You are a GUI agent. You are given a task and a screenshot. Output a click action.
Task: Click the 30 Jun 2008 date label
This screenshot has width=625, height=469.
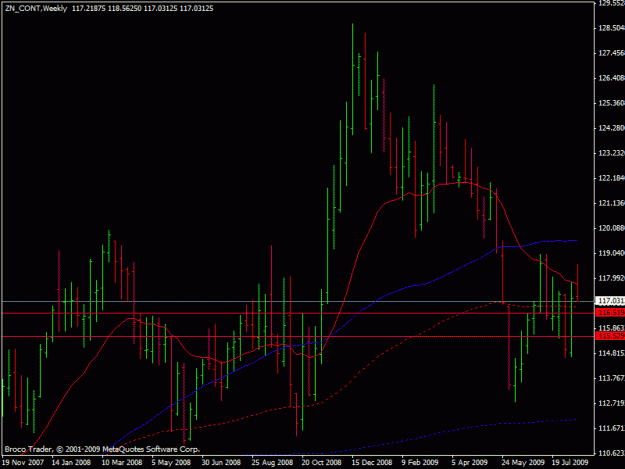pyautogui.click(x=221, y=462)
